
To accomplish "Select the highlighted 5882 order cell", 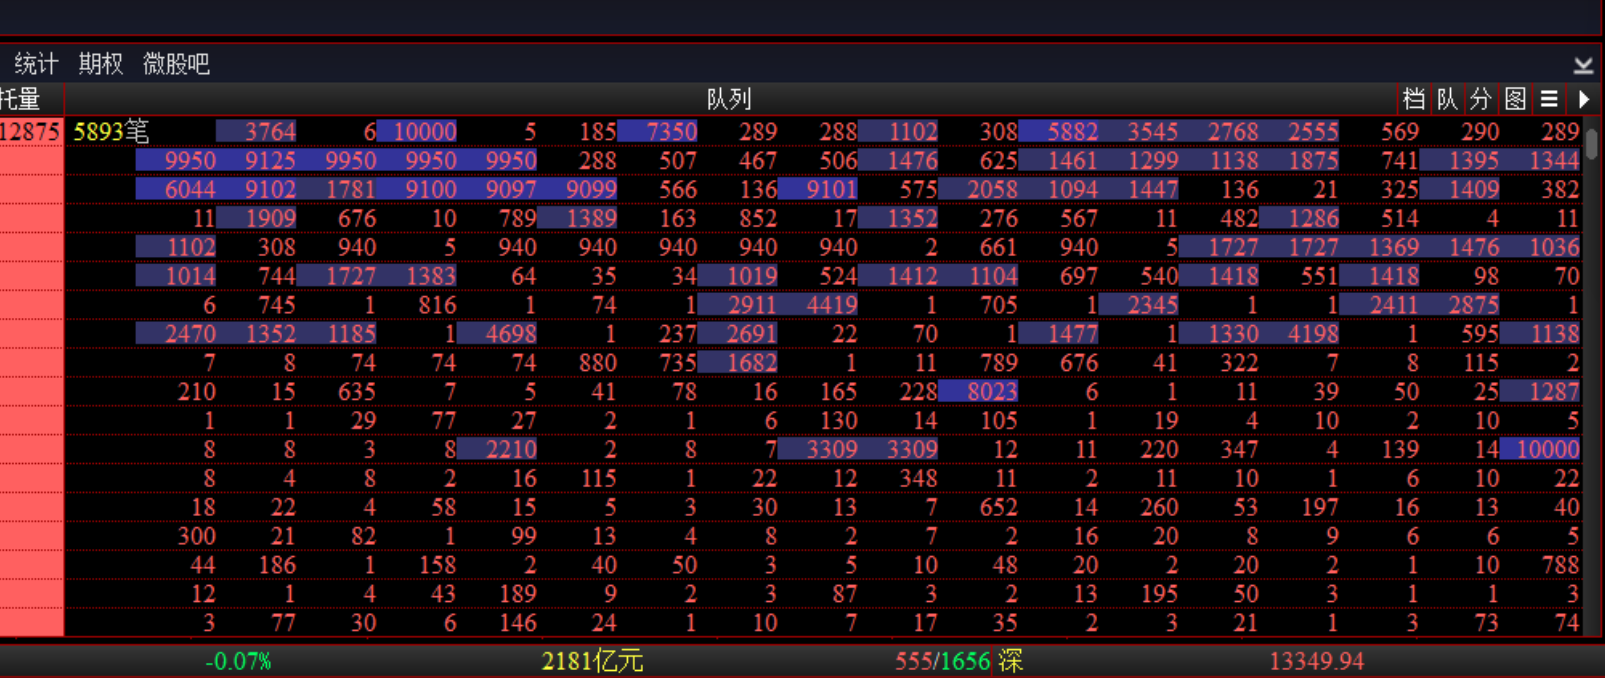I will click(x=1058, y=132).
